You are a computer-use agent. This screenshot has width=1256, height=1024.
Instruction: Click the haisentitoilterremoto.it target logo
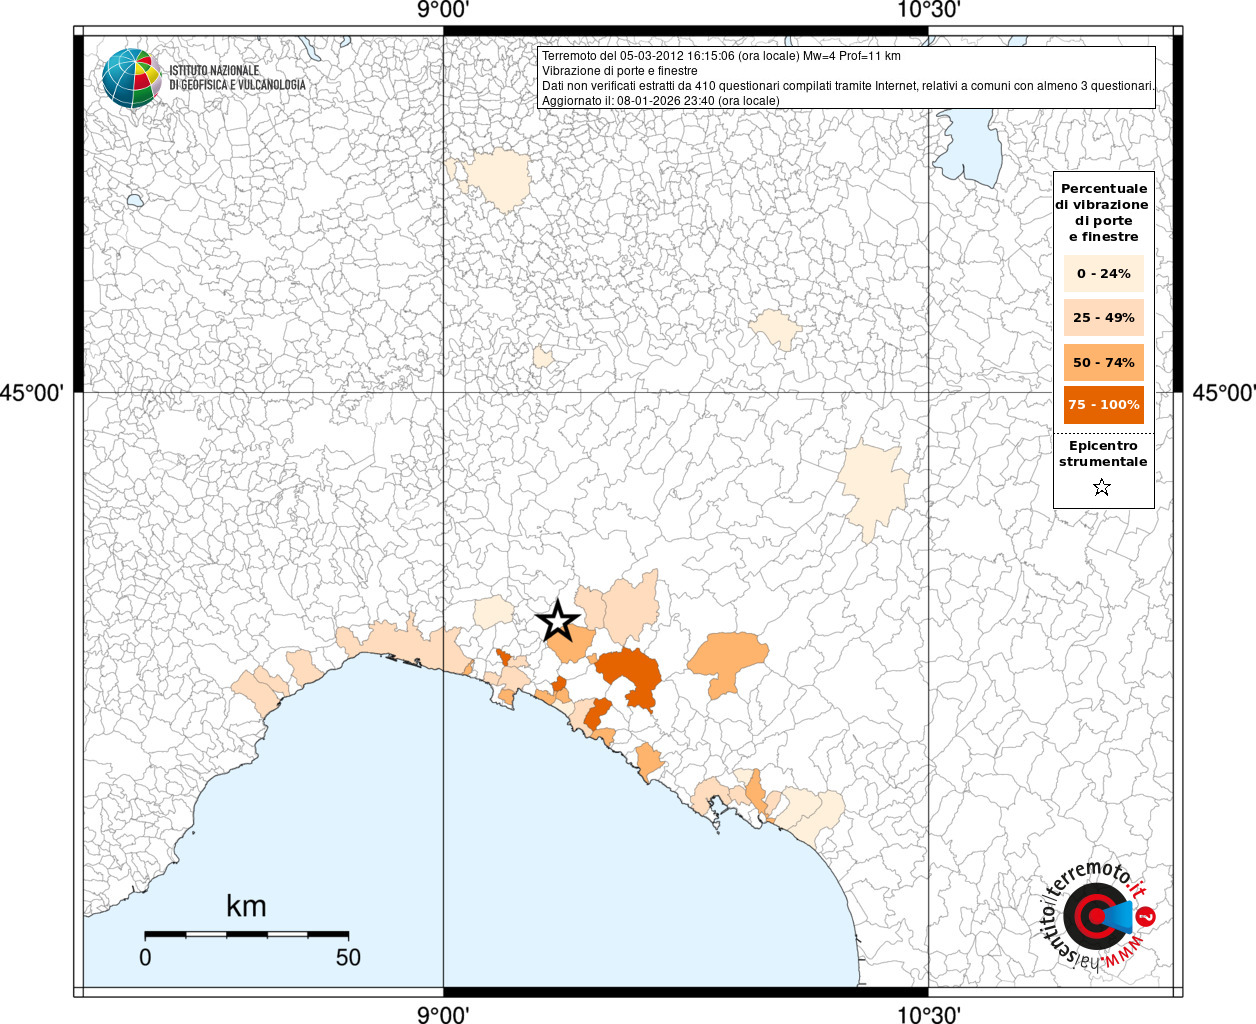pos(1098,915)
